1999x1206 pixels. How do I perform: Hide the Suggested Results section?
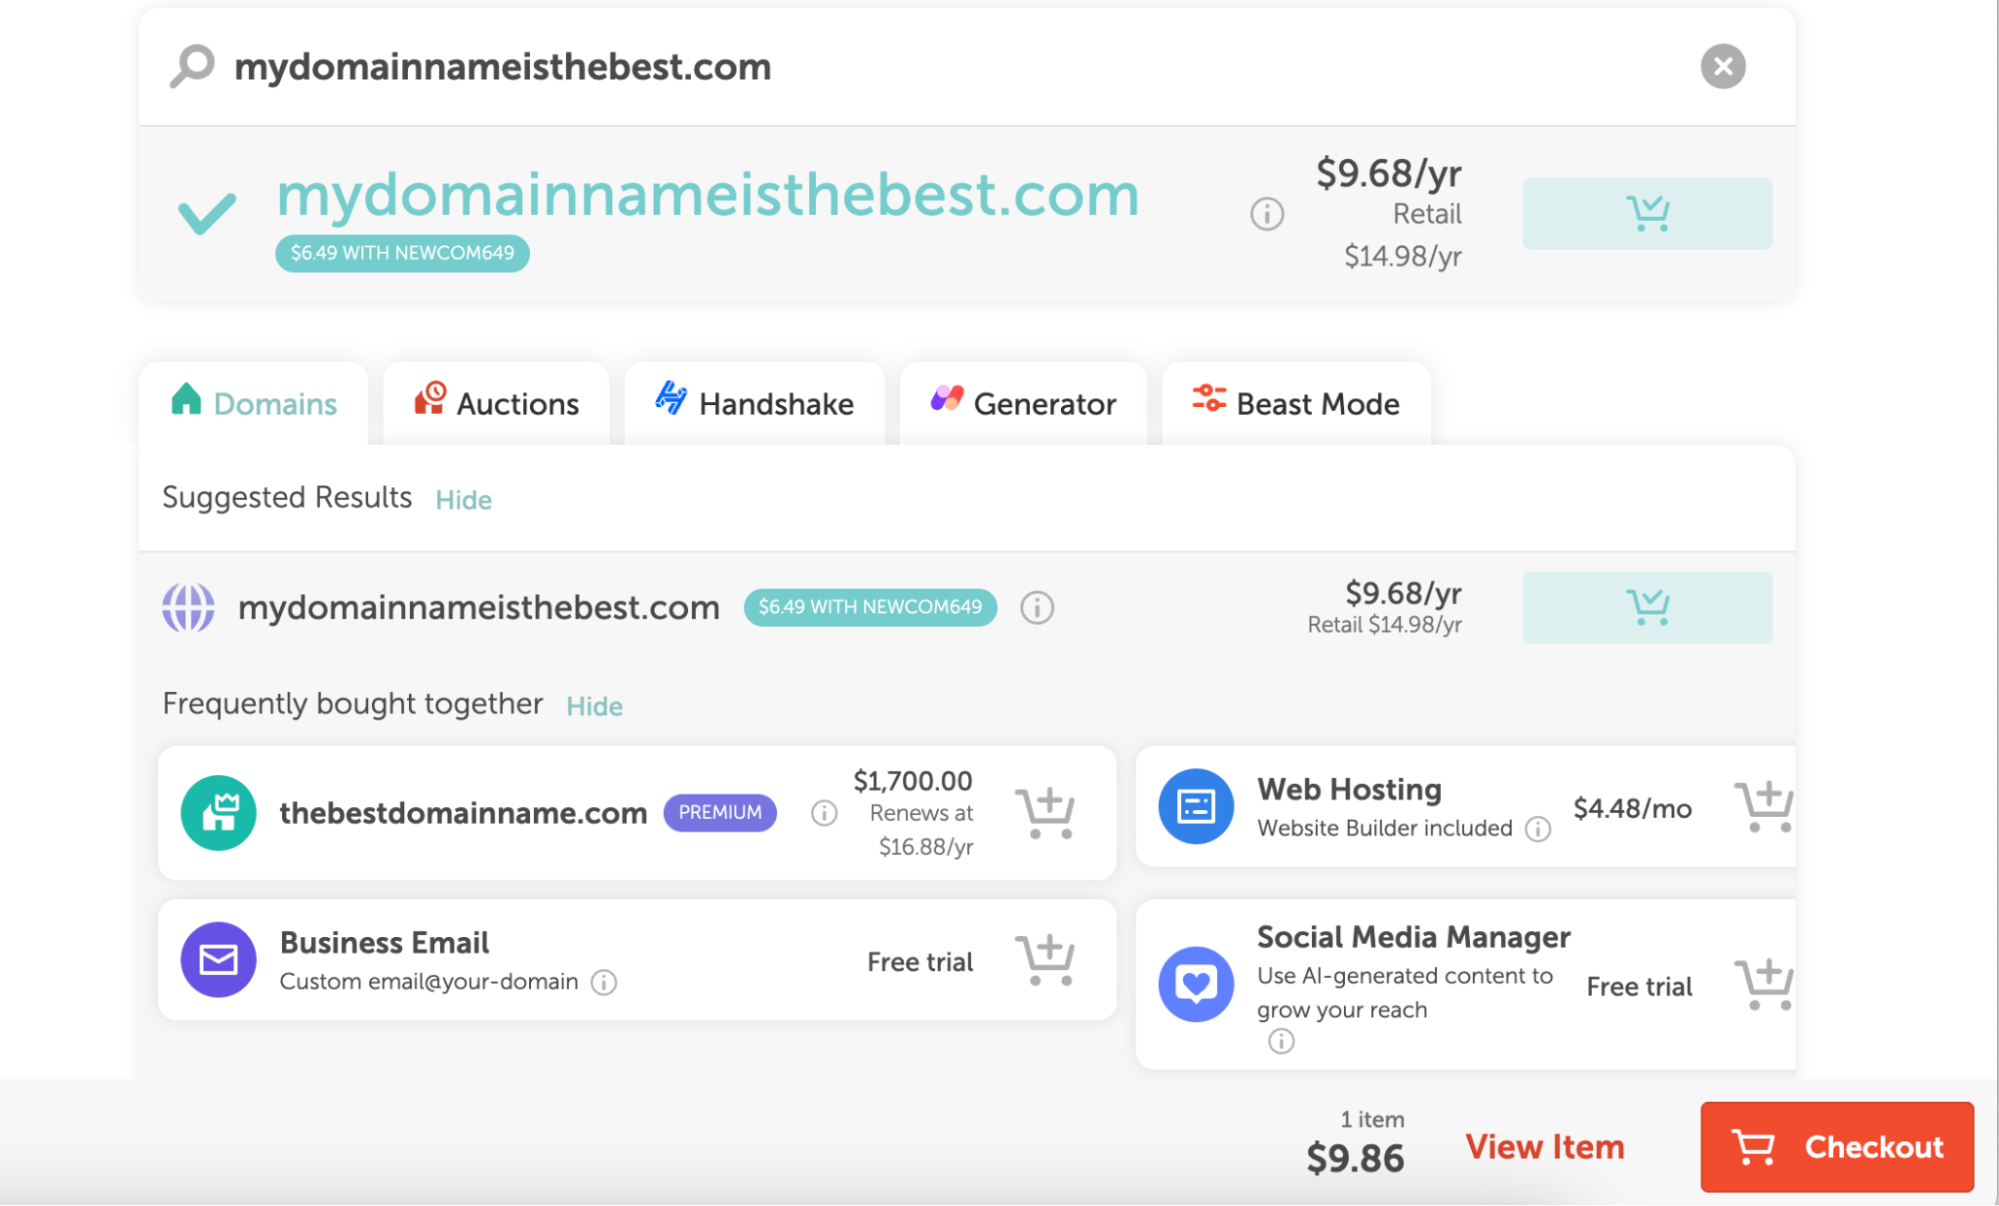pos(463,500)
